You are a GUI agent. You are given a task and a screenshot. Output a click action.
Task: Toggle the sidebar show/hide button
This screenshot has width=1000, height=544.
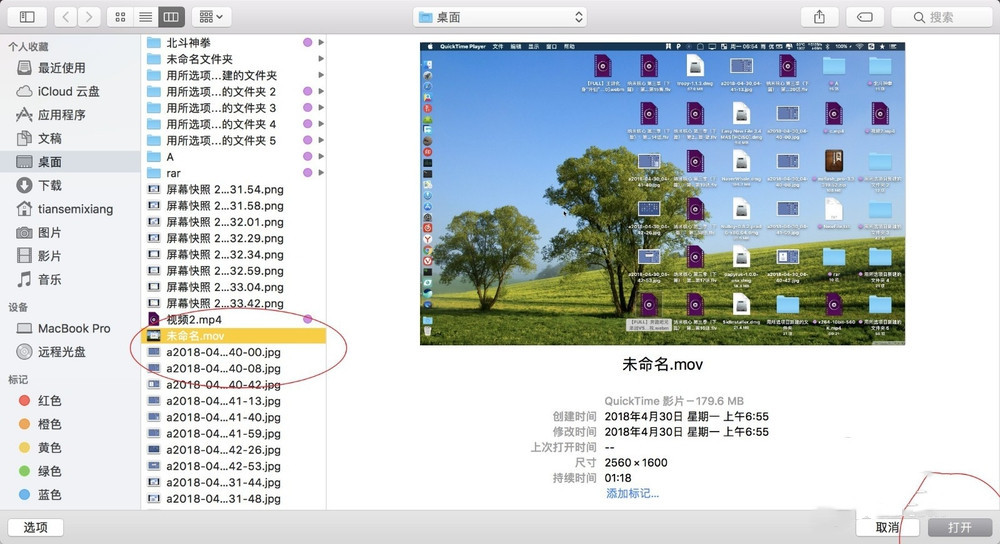coord(27,17)
